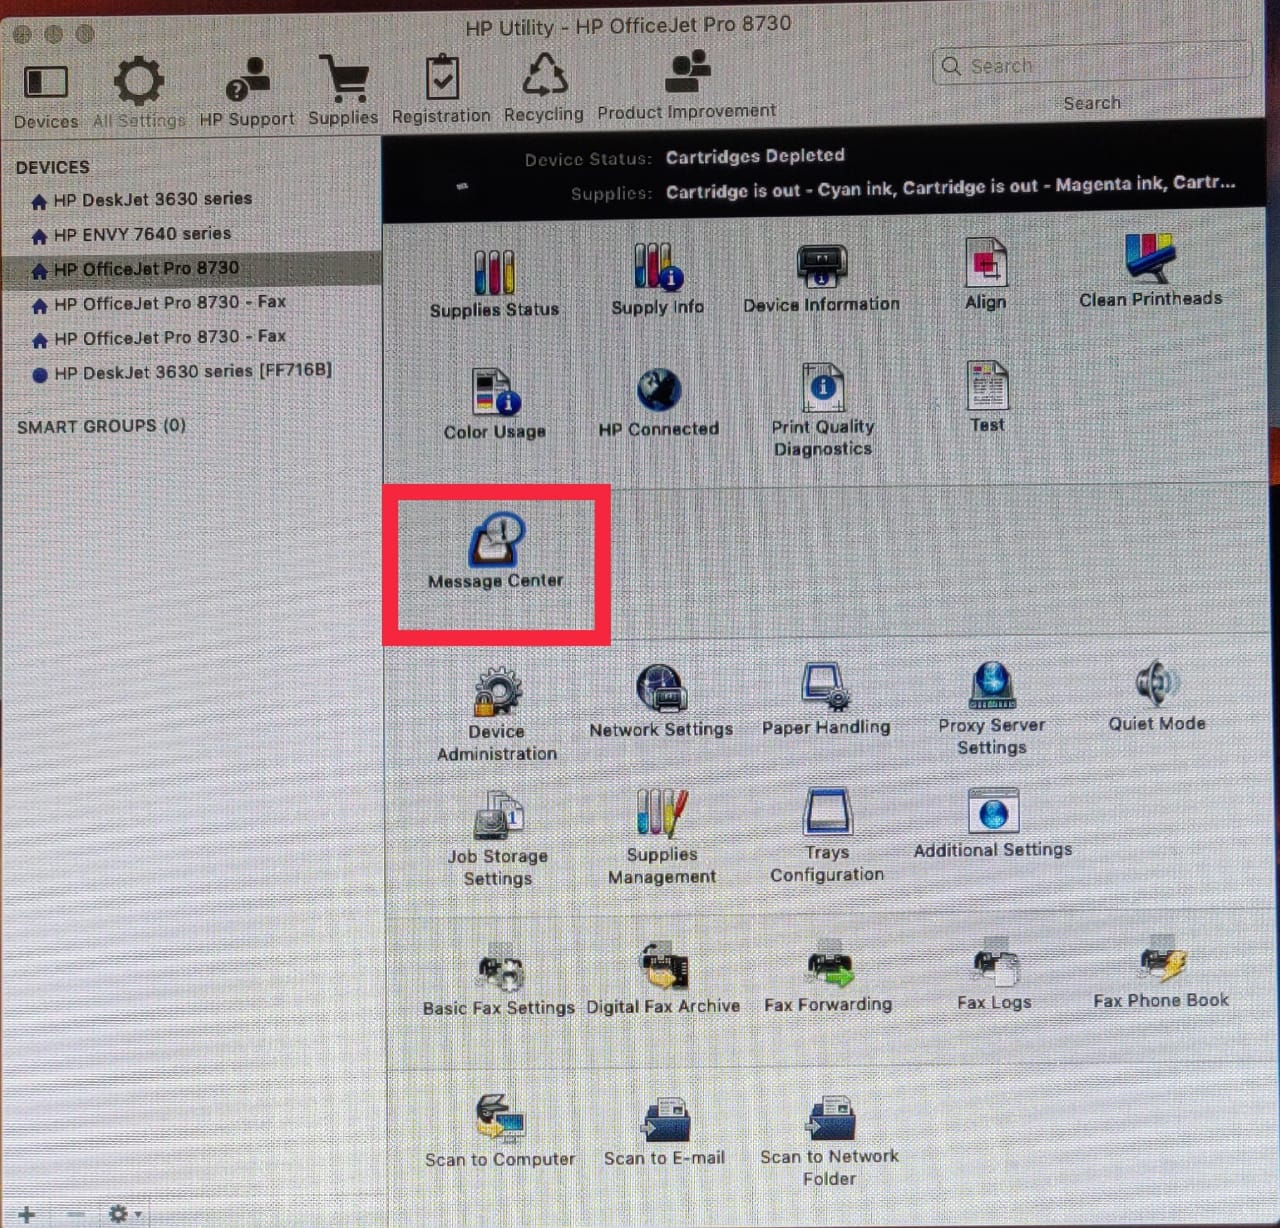
Task: Select HP DeskJet 3630 series [FF716B]
Action: pos(190,371)
